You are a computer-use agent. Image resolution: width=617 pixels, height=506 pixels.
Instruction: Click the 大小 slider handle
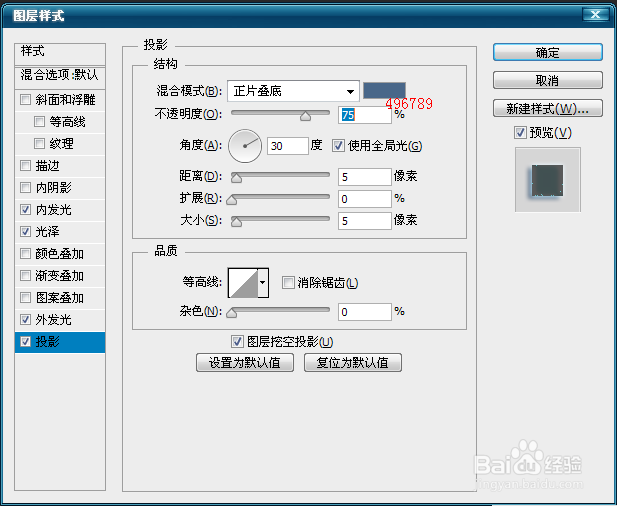tap(236, 222)
